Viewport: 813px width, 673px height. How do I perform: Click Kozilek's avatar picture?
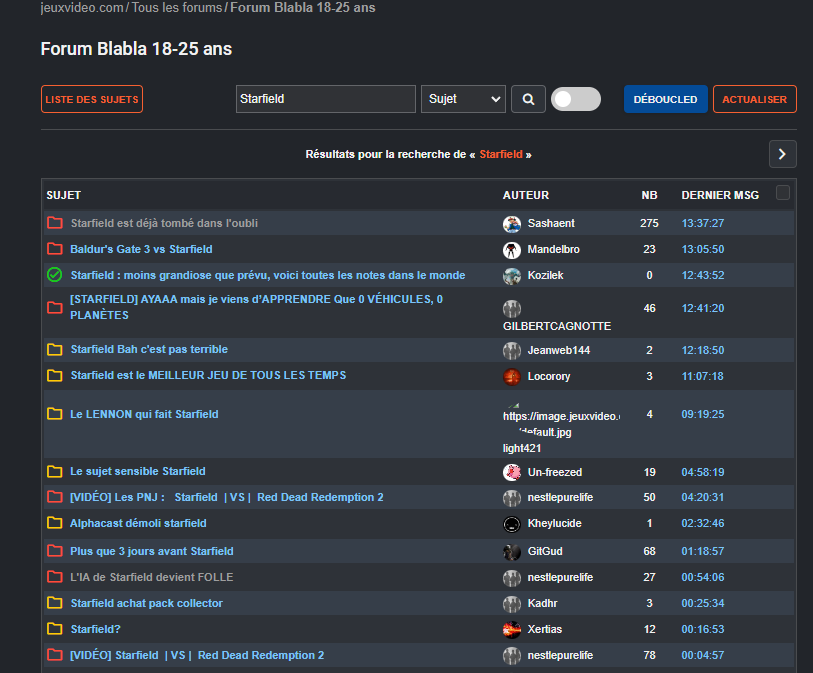[512, 276]
